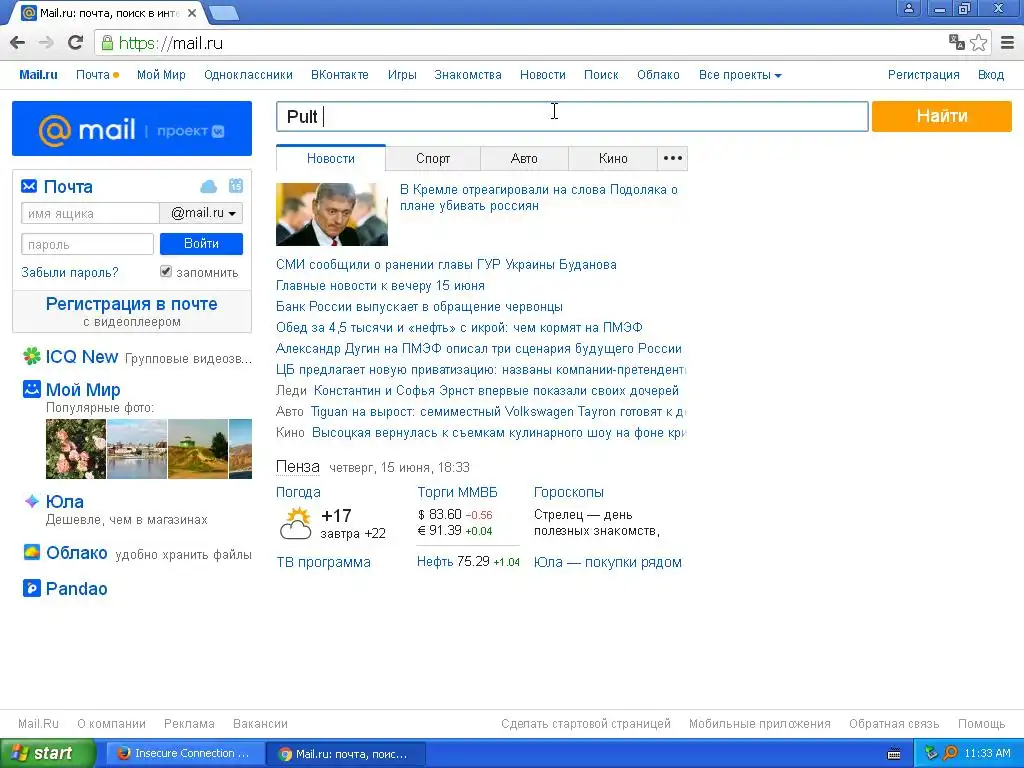Click Регистрация в почте link
1024x768 pixels.
coord(132,304)
